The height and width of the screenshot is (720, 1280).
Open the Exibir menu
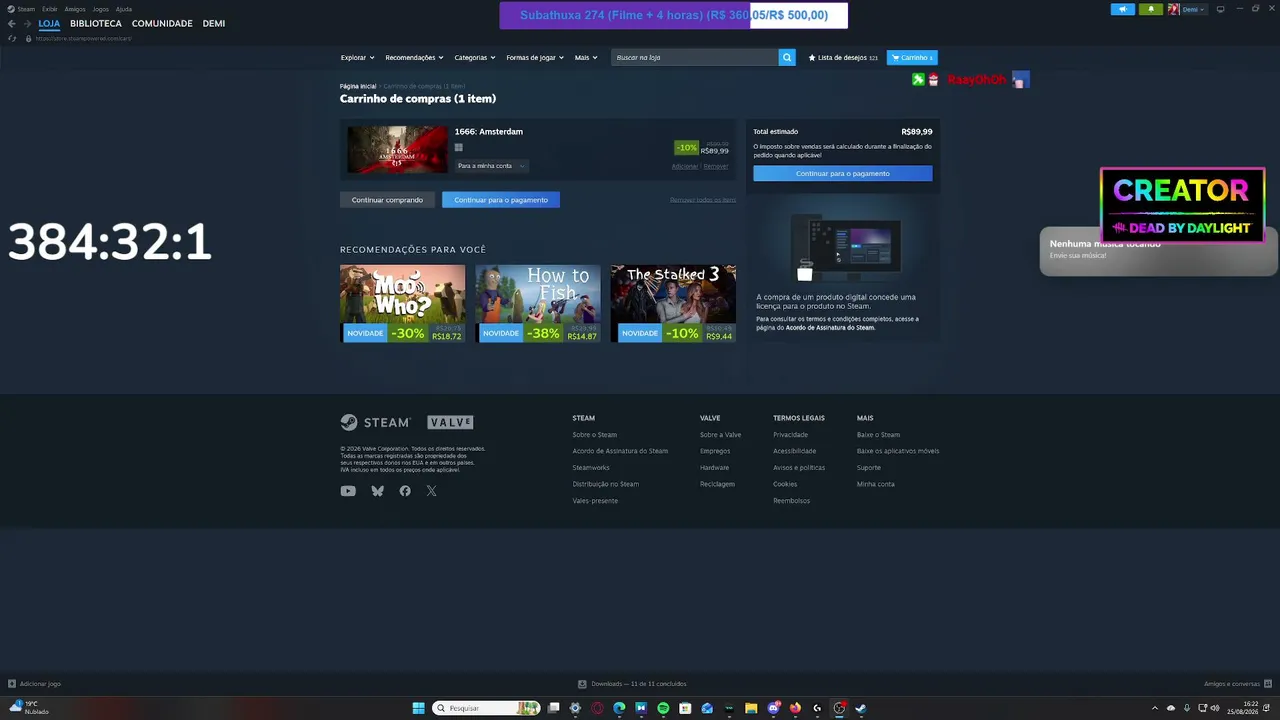(50, 9)
